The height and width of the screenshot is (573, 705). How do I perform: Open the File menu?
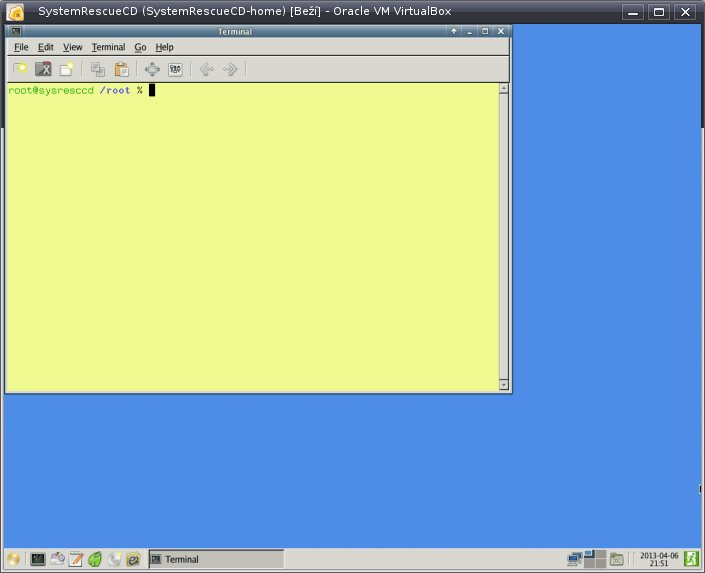(x=21, y=47)
